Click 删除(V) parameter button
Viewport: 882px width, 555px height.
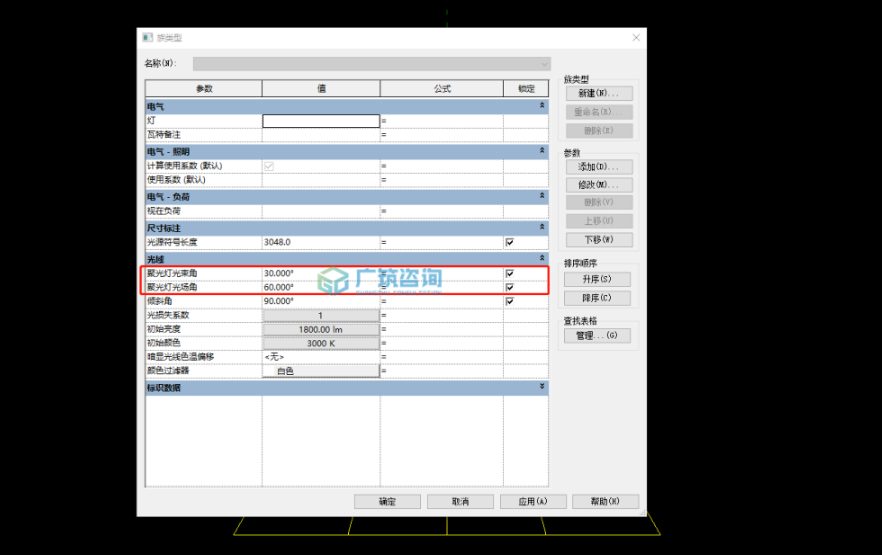pos(599,202)
